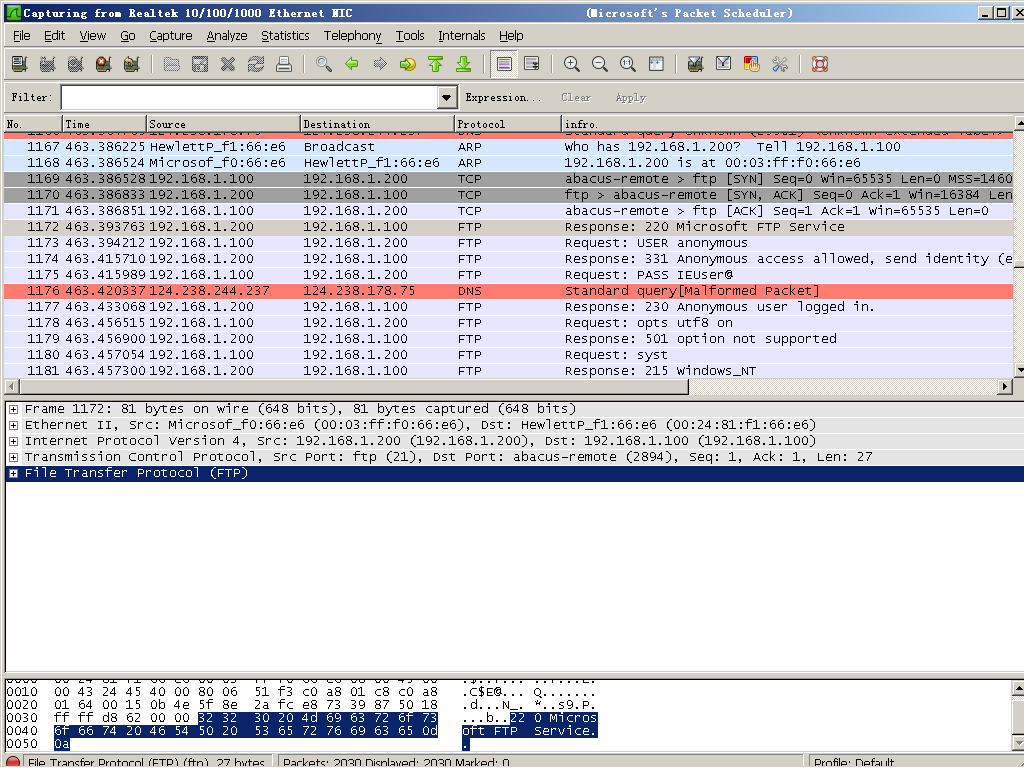1024x768 pixels.
Task: Zoom out packet text icon
Action: [600, 63]
